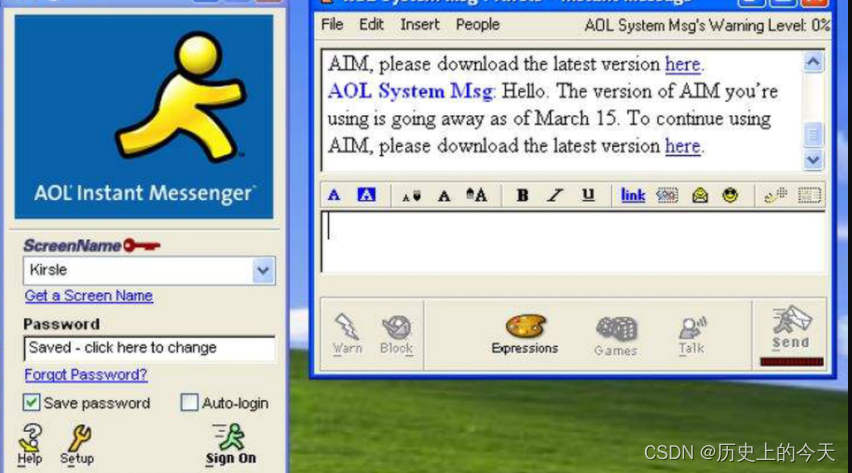Screen dimensions: 852x473
Task: Open the Insert menu
Action: 419,24
